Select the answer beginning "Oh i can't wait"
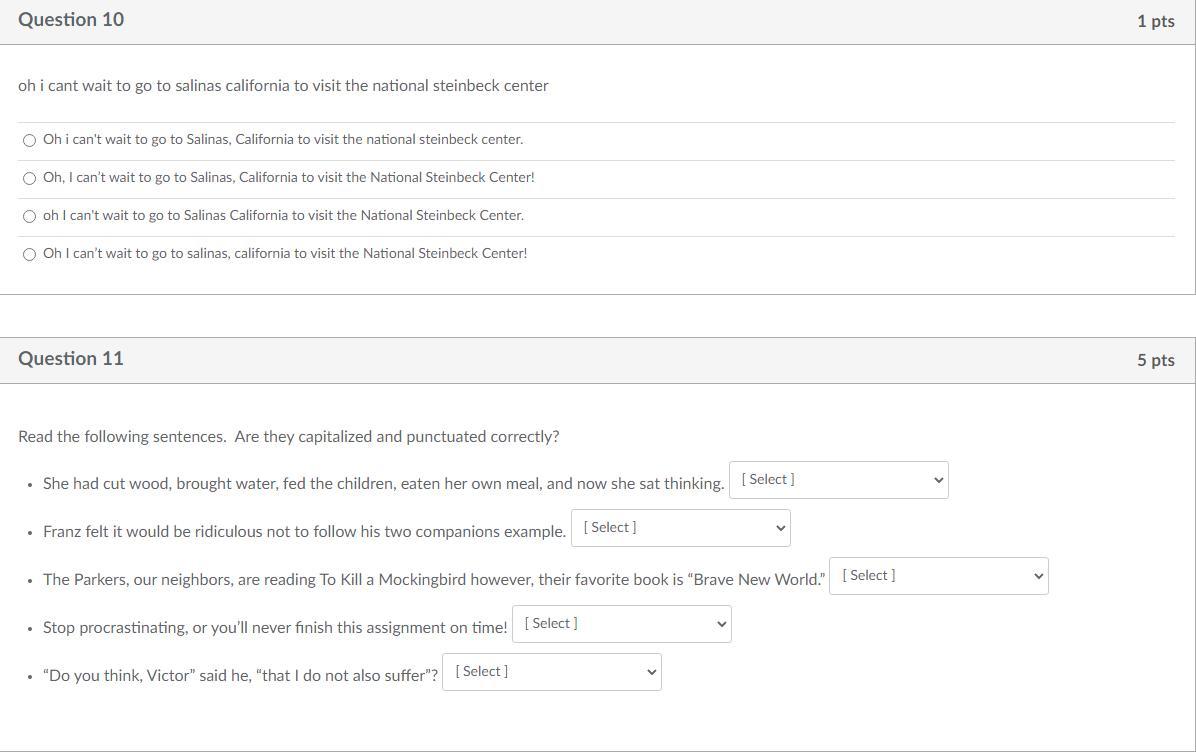This screenshot has height=752, width=1196. (29, 140)
